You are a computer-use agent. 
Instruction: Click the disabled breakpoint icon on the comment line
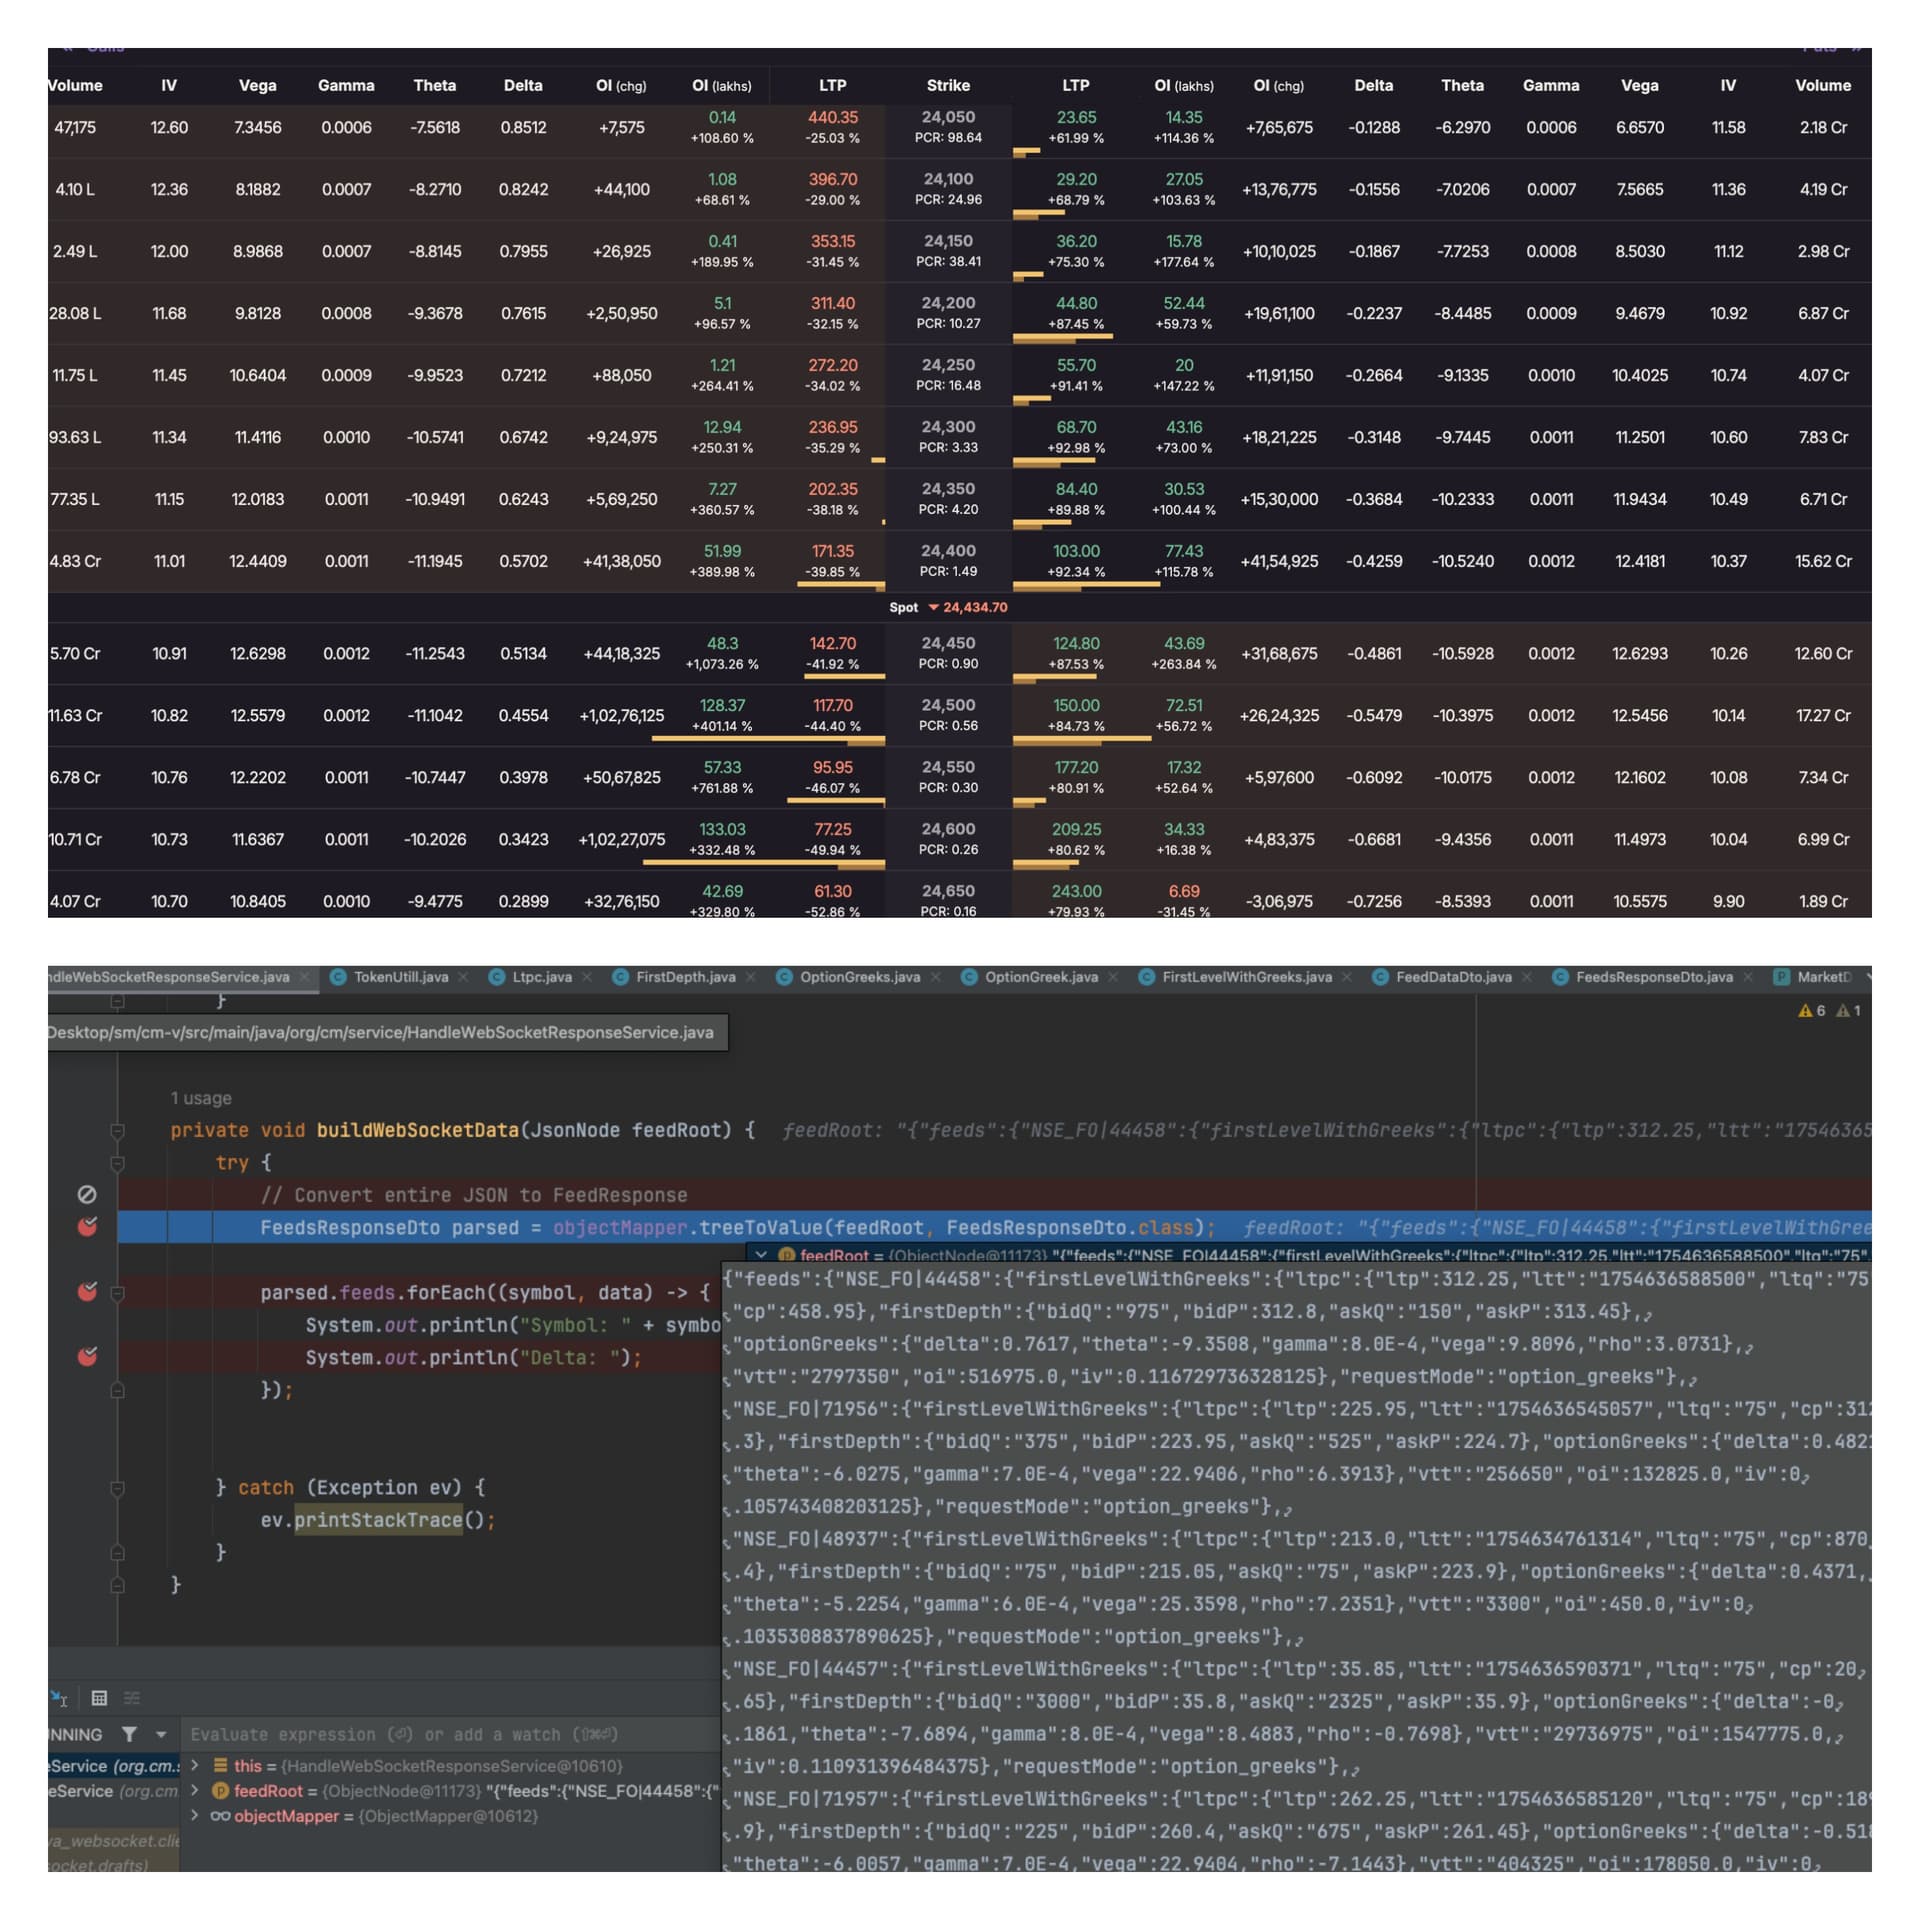pyautogui.click(x=87, y=1194)
